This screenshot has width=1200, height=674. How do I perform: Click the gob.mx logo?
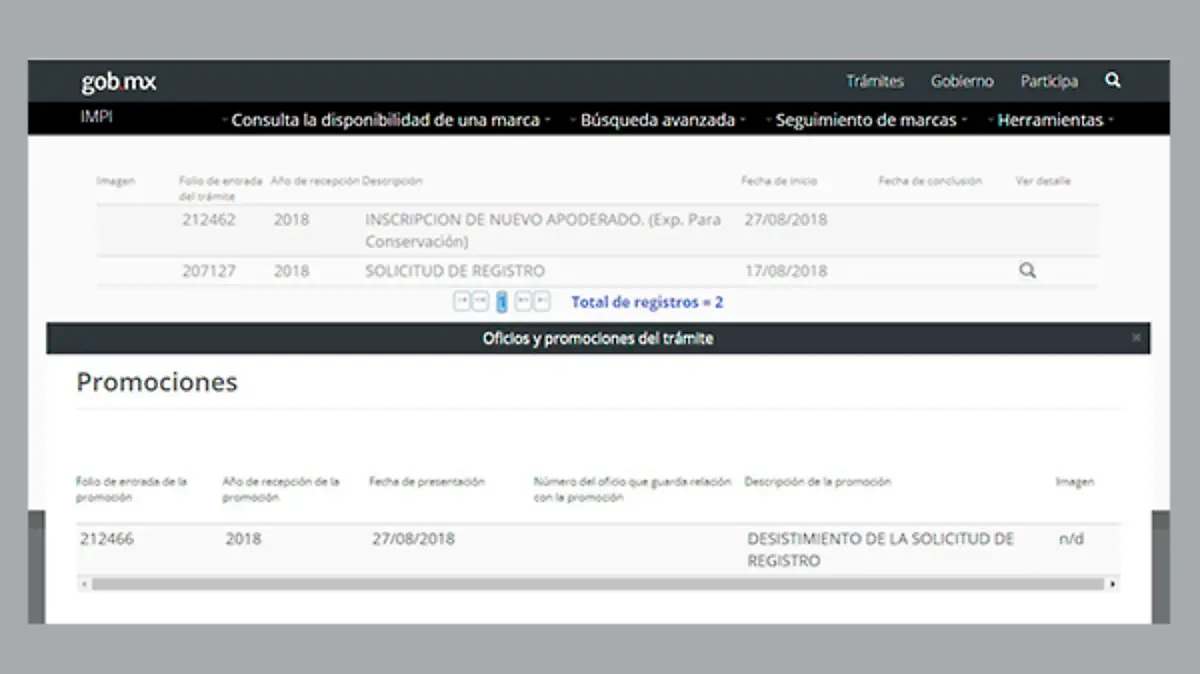(x=116, y=82)
